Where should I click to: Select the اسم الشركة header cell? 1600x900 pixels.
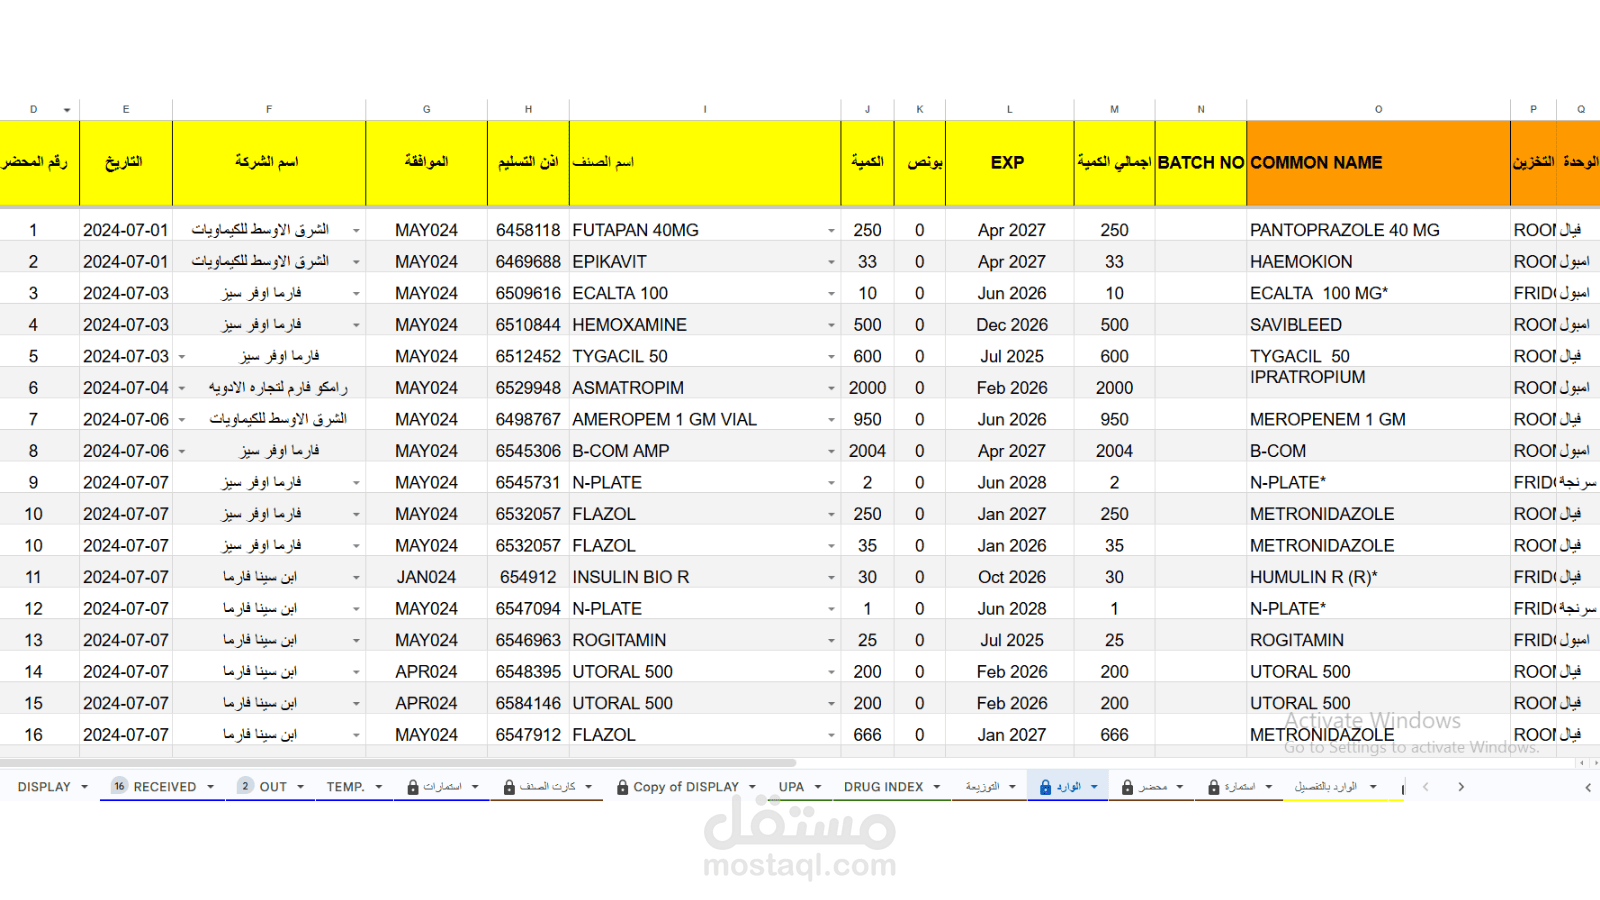point(269,163)
